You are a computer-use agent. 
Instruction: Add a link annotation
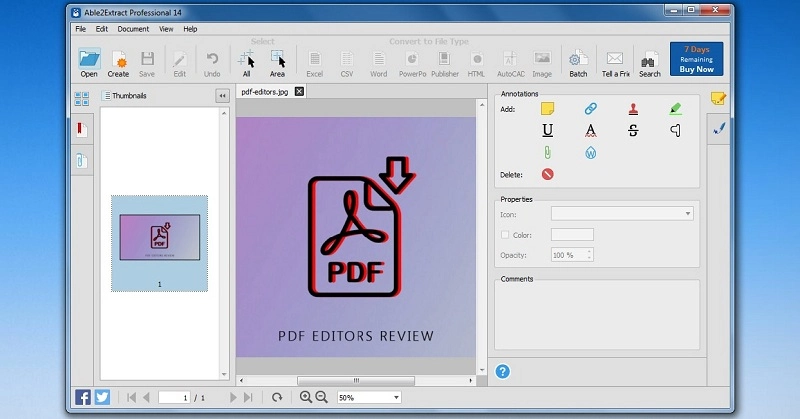(x=590, y=108)
